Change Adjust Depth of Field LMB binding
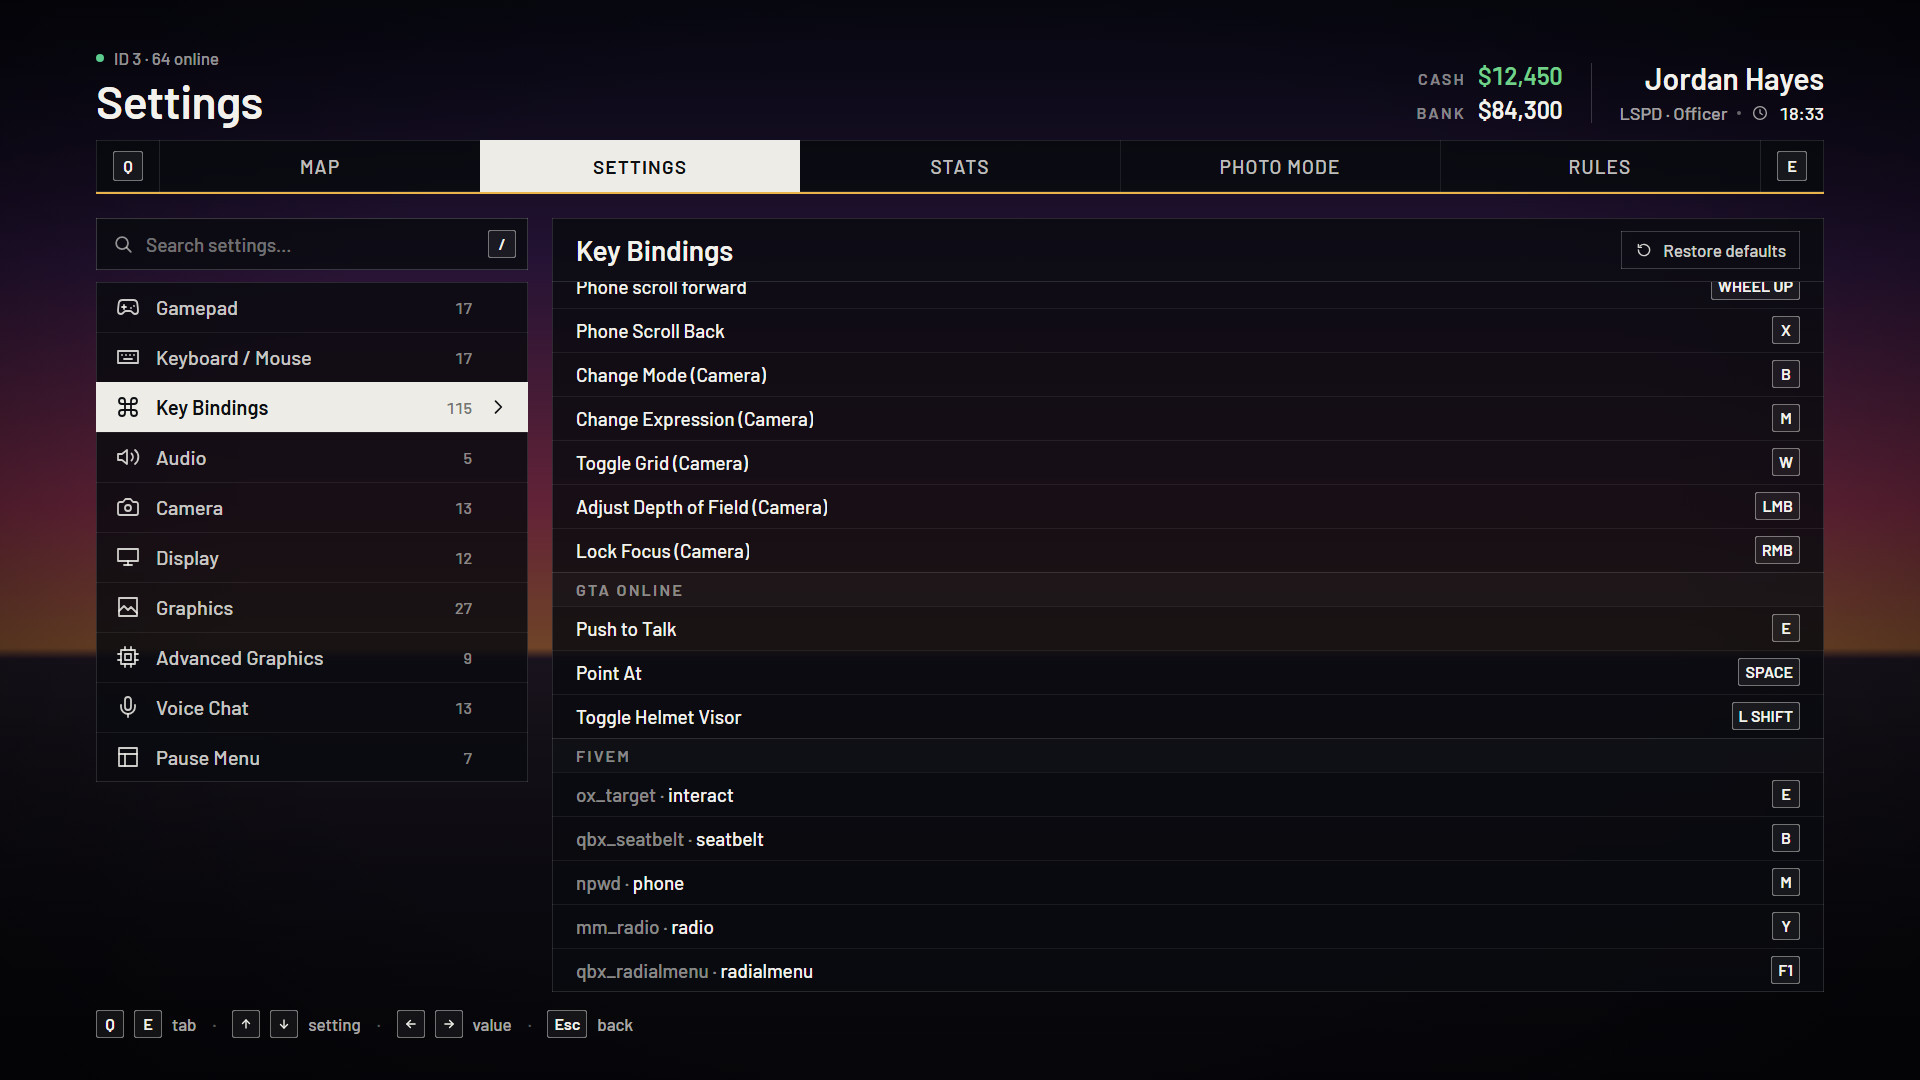Screen dimensions: 1920x1080 point(1777,507)
